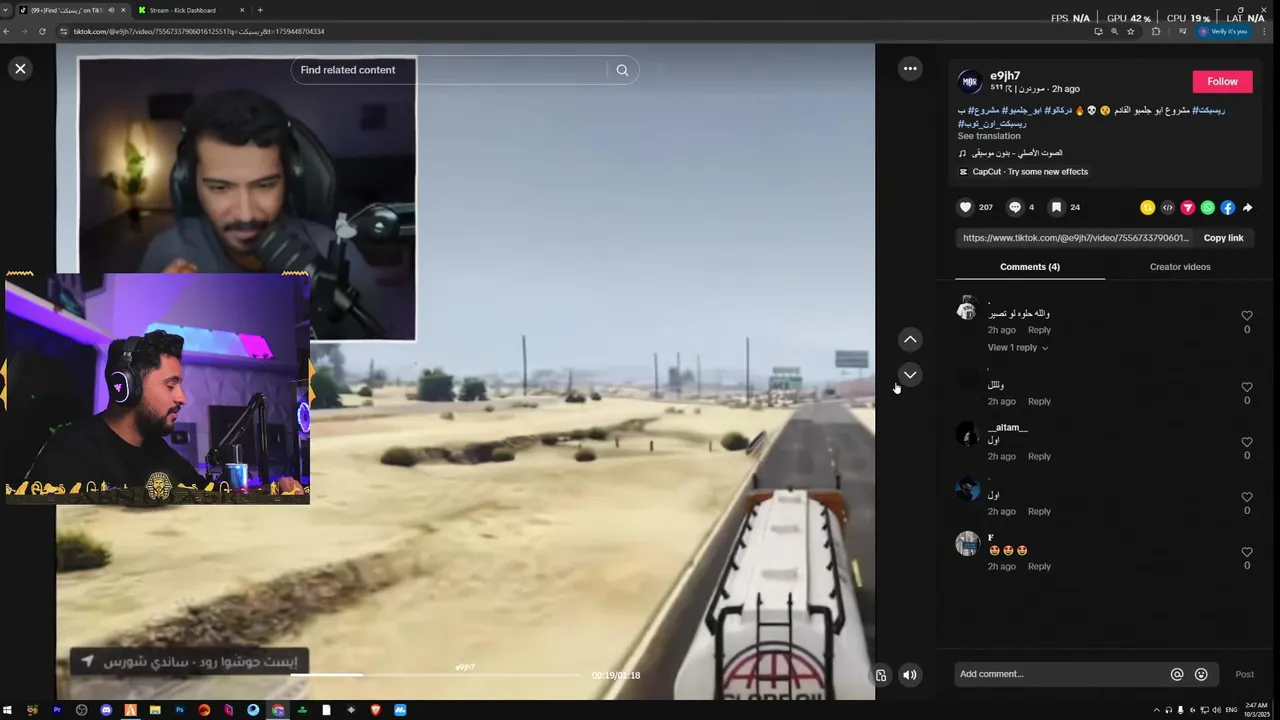Like the emoji comment by F
The width and height of the screenshot is (1280, 720).
pyautogui.click(x=1247, y=552)
